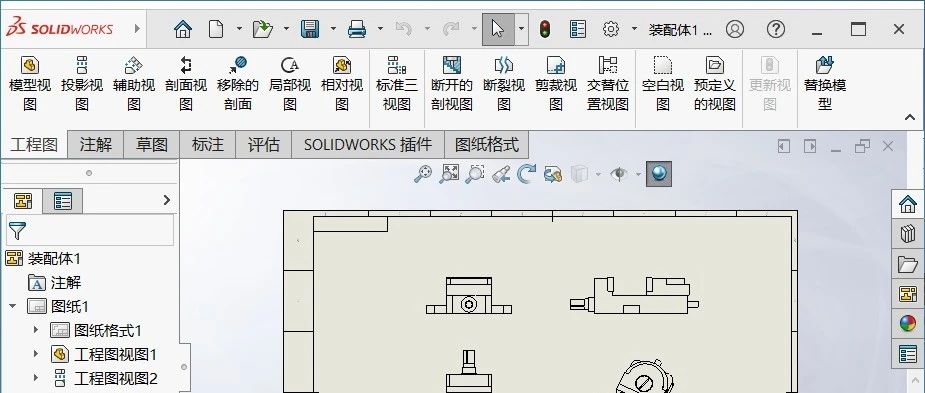This screenshot has width=925, height=393.
Task: Open a file with the Open icon
Action: pyautogui.click(x=263, y=29)
